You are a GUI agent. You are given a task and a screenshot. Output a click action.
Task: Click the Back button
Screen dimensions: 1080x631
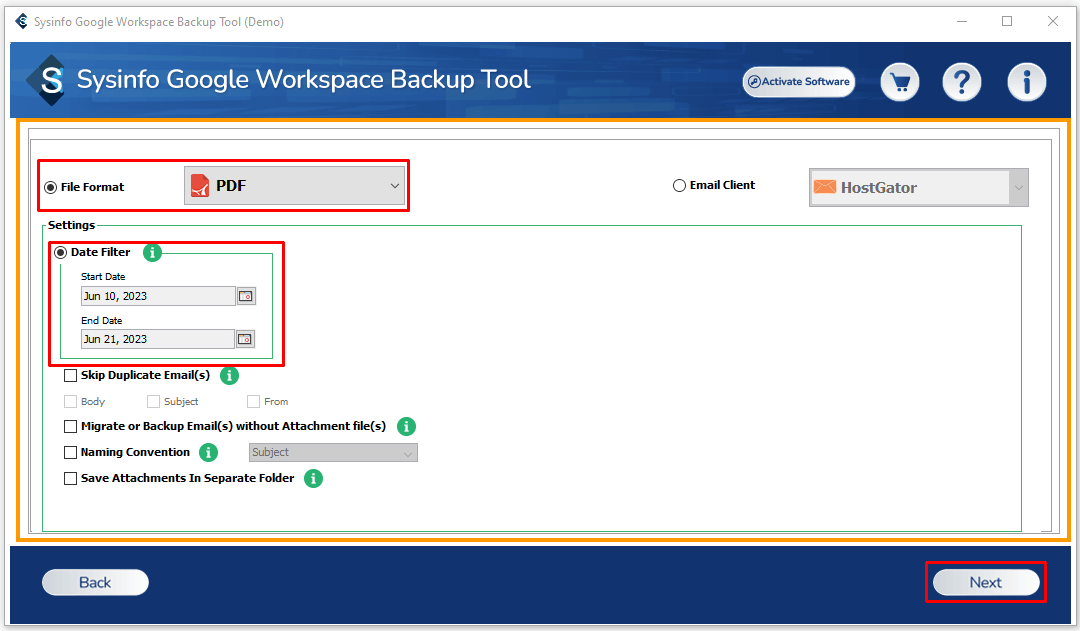pos(95,582)
